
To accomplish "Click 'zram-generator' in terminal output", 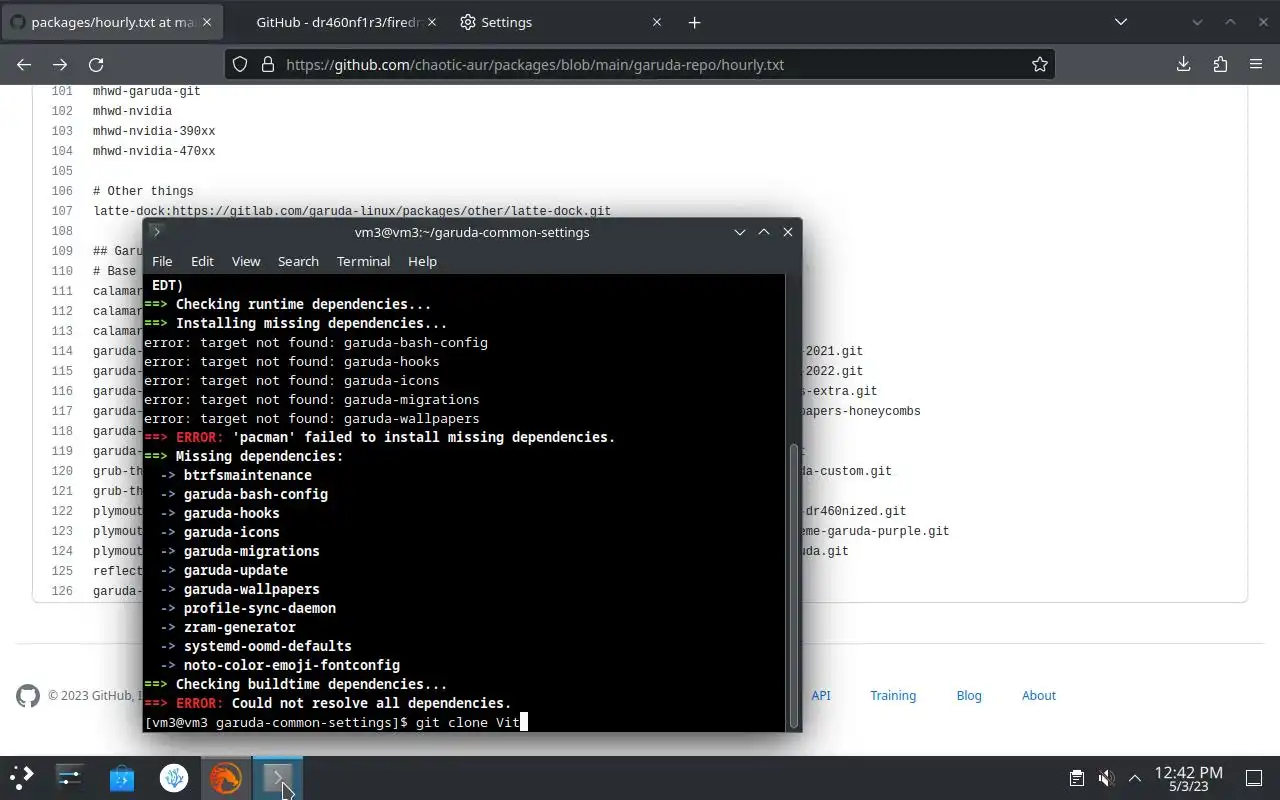I will [x=240, y=627].
